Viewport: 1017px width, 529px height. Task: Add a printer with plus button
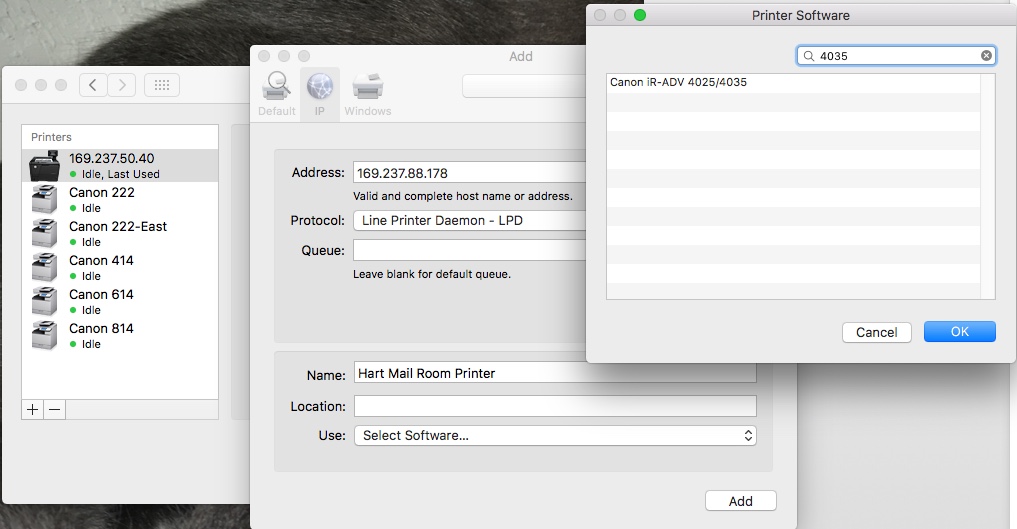[x=32, y=410]
